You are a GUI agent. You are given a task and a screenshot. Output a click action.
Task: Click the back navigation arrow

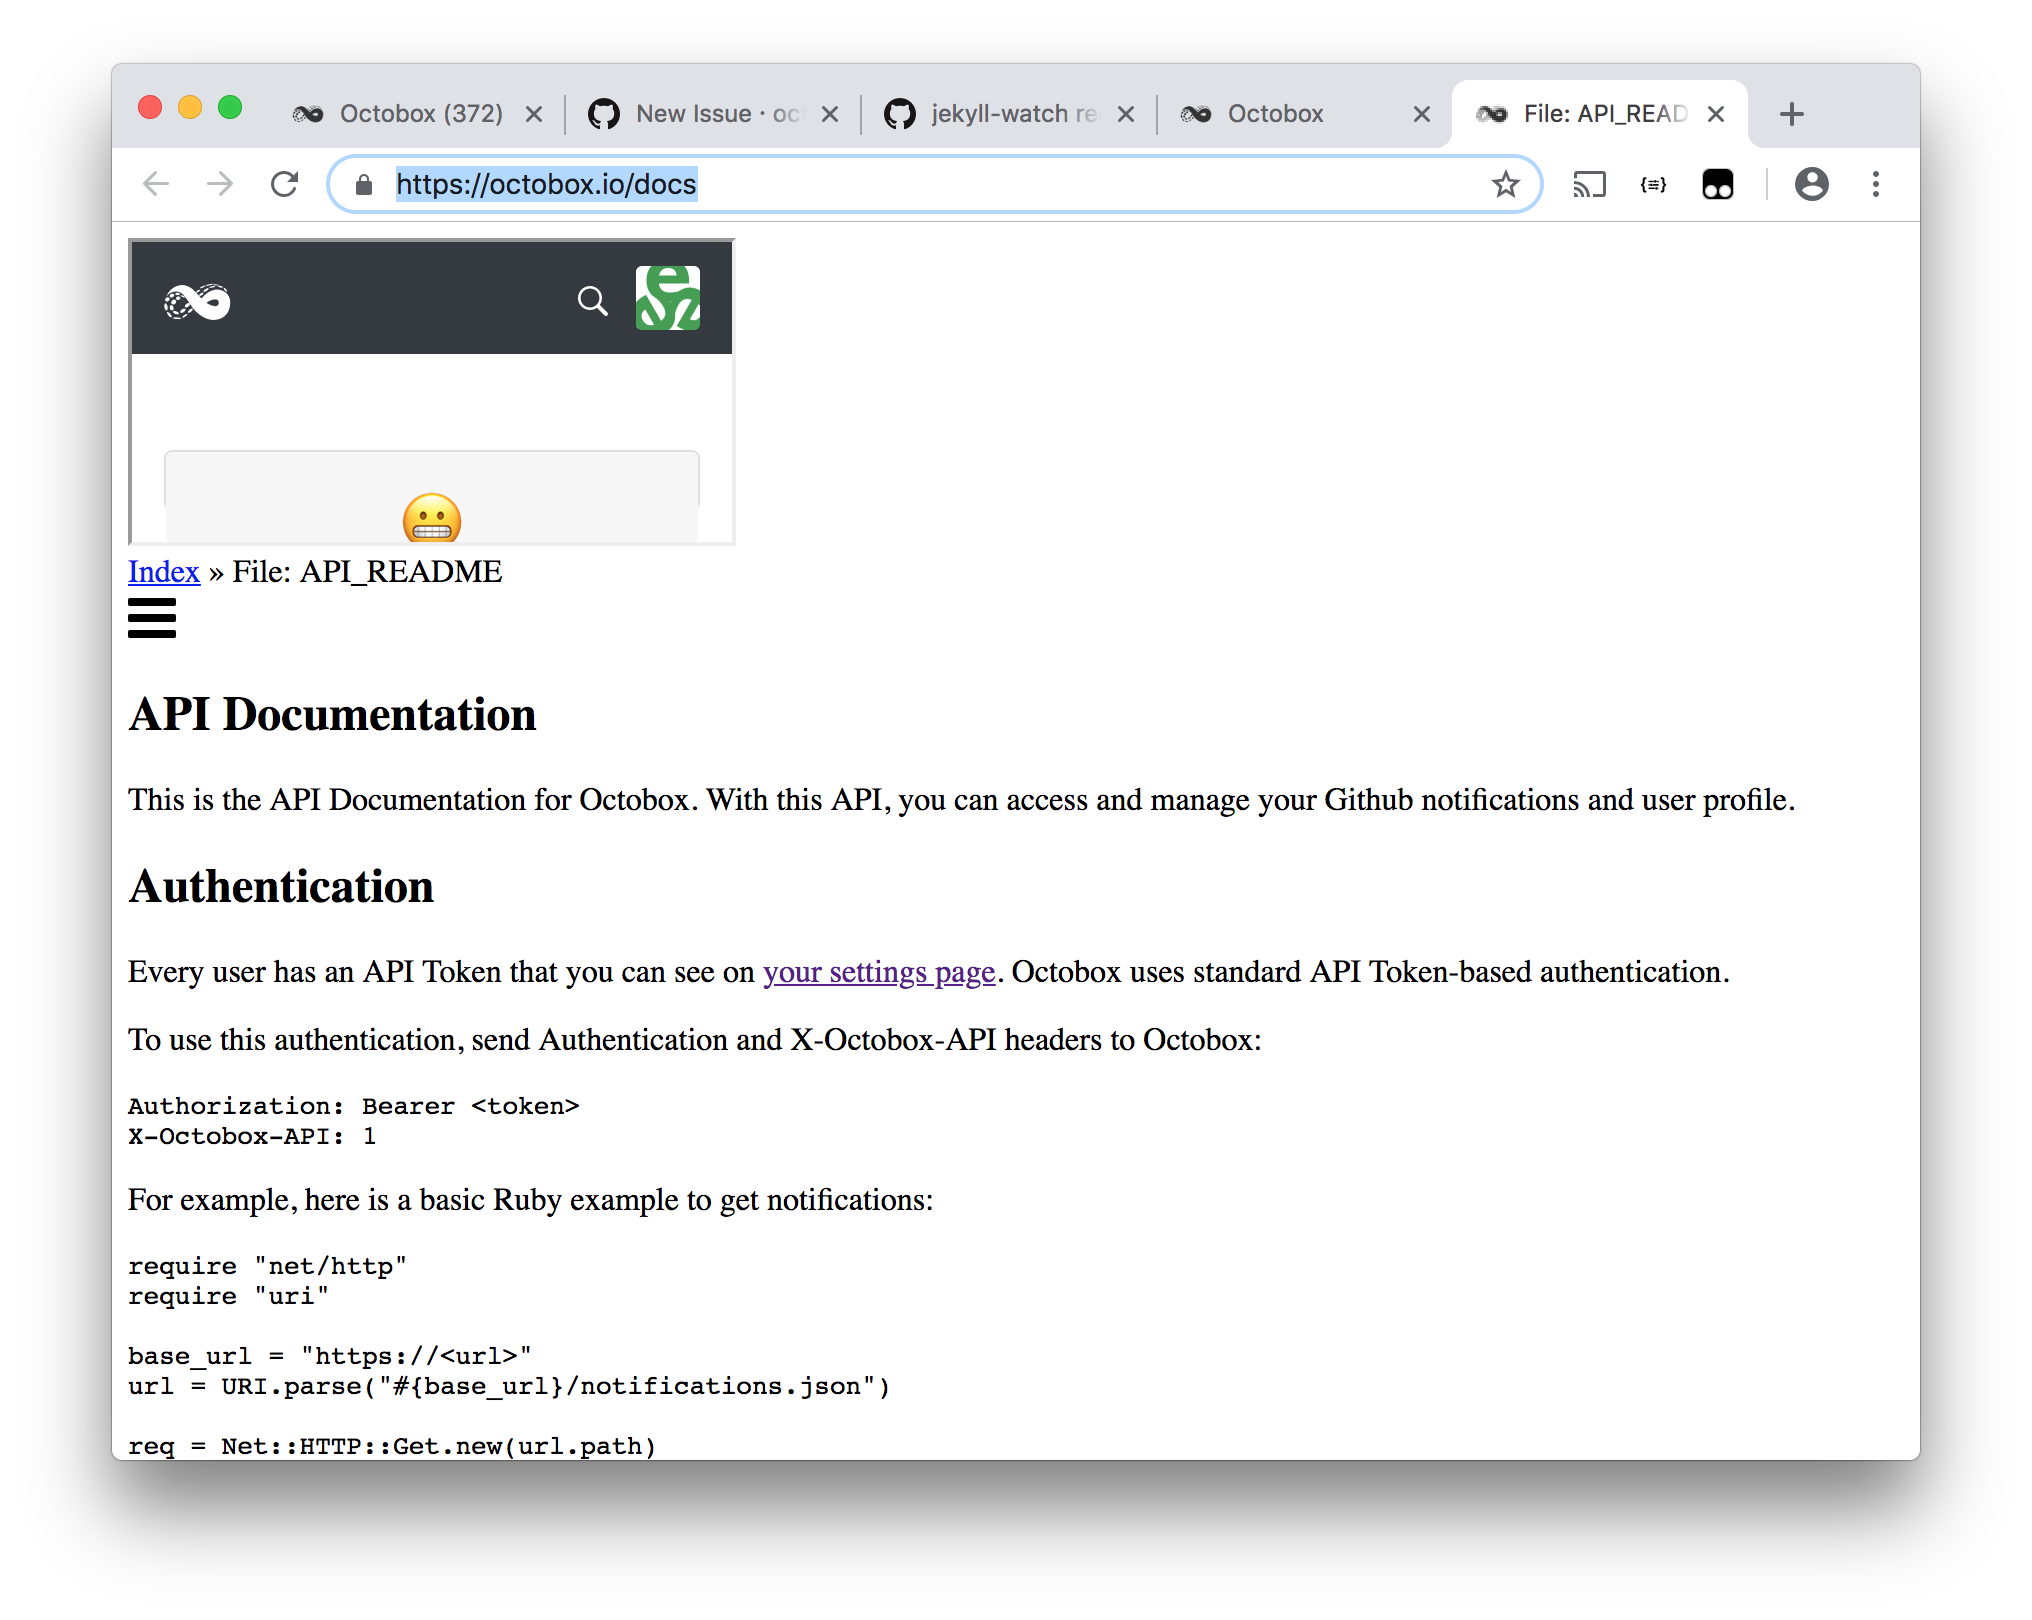click(x=156, y=184)
